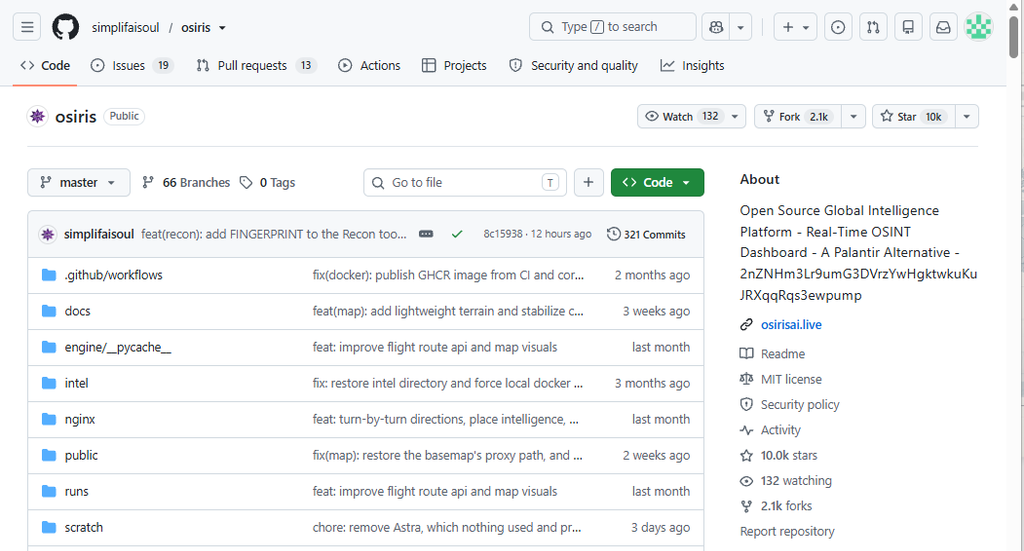Open commit message 'chore: remove Astra, which nothing used'

[x=447, y=527]
